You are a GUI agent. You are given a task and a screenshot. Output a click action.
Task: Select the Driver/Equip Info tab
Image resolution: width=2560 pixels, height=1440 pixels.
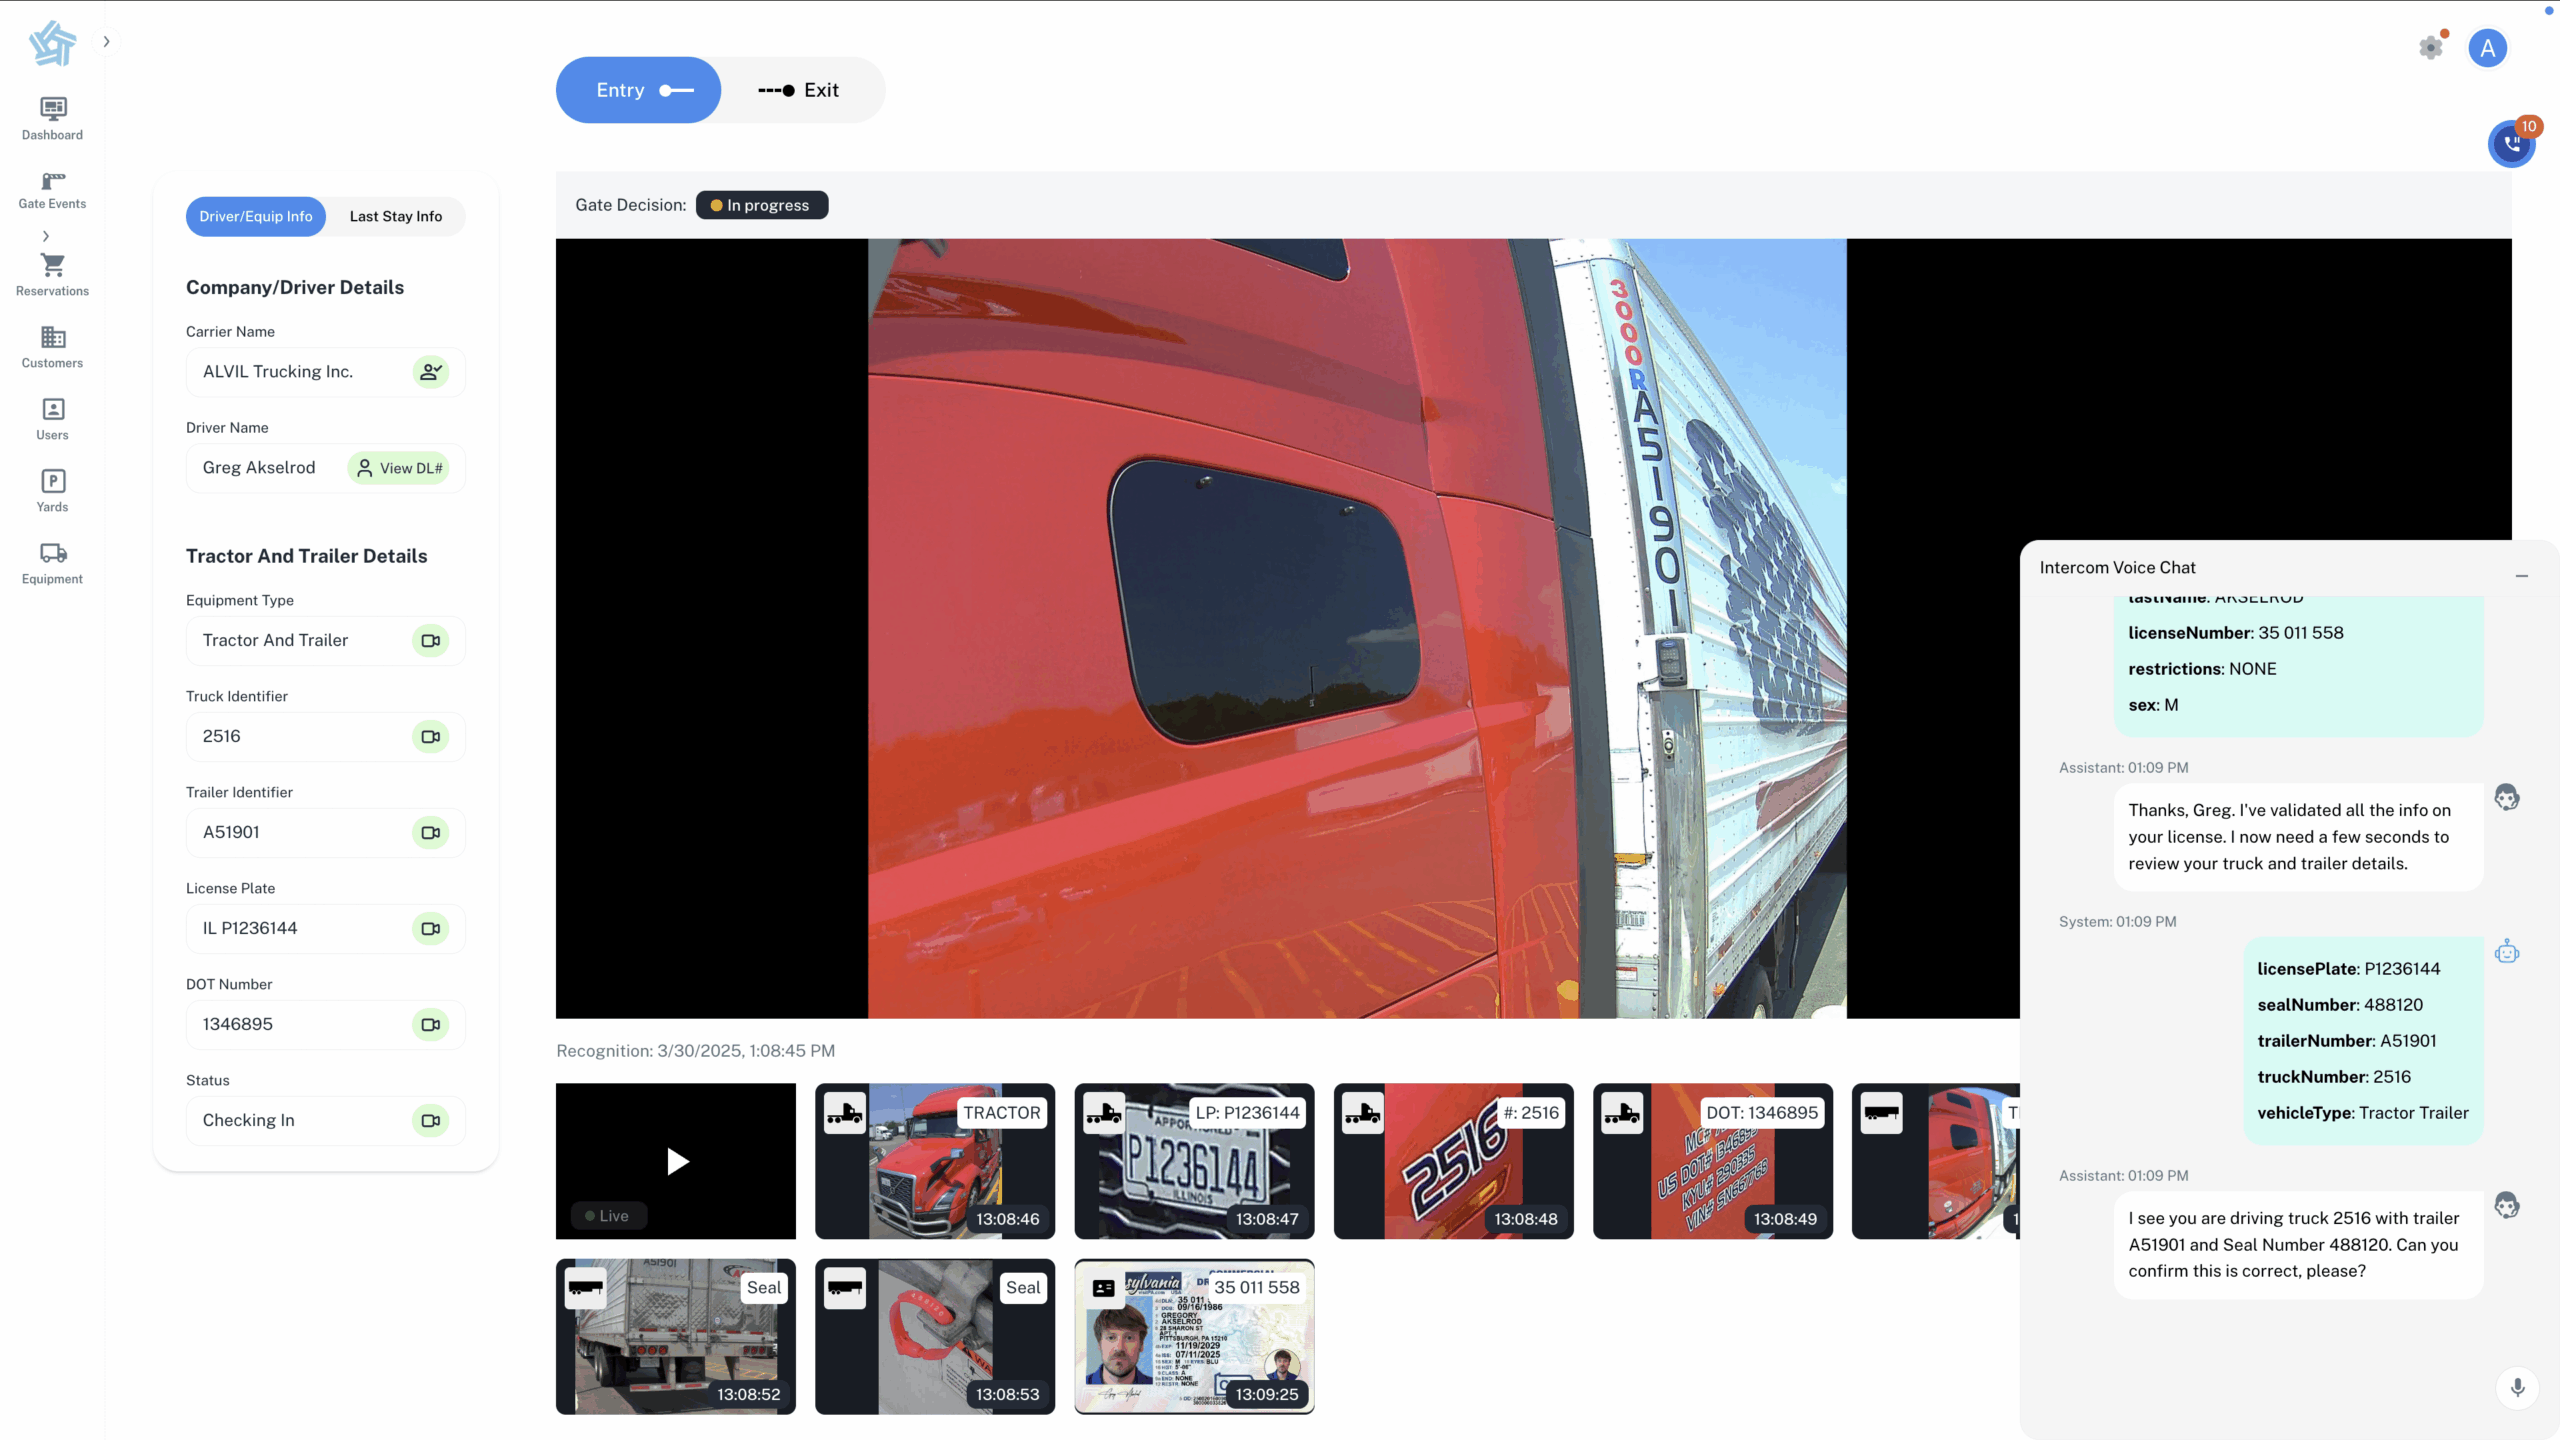coord(255,216)
